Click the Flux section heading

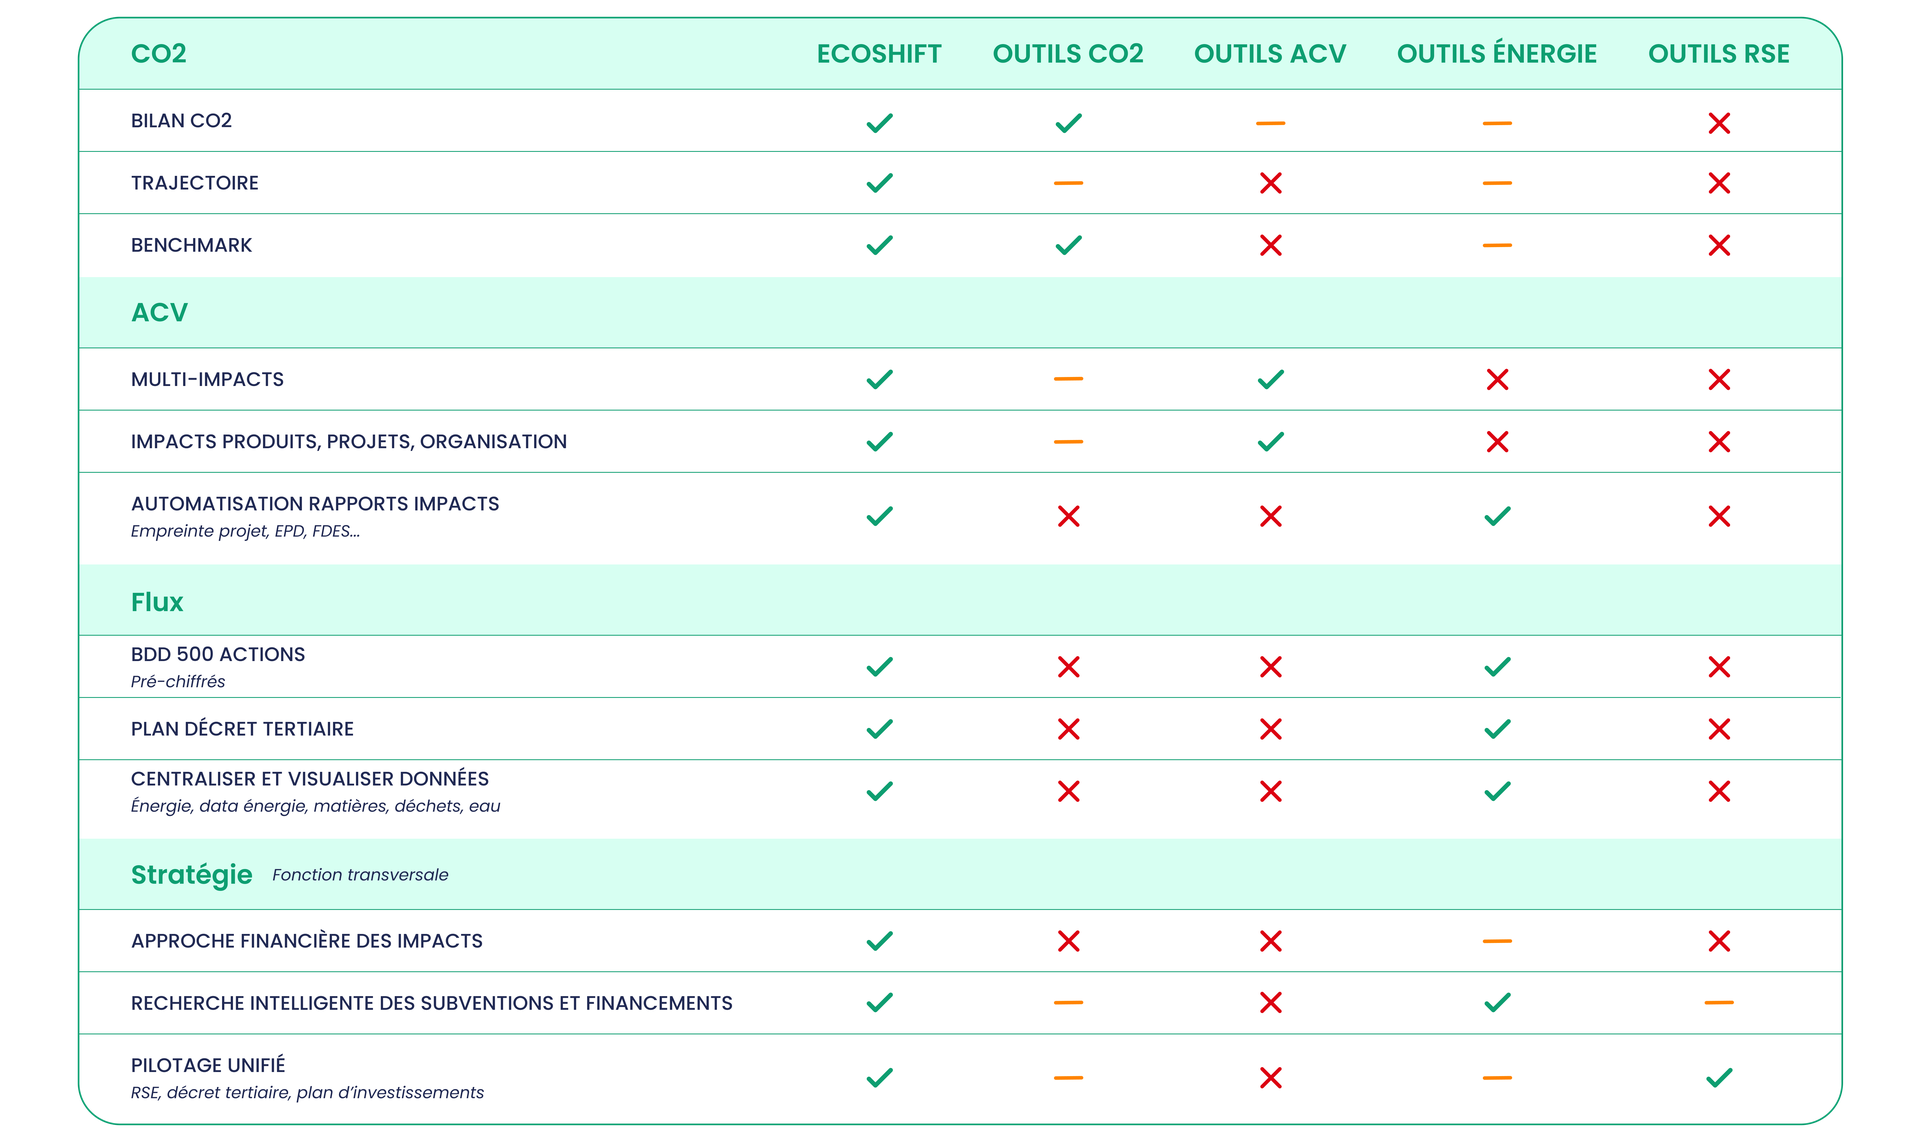[157, 602]
